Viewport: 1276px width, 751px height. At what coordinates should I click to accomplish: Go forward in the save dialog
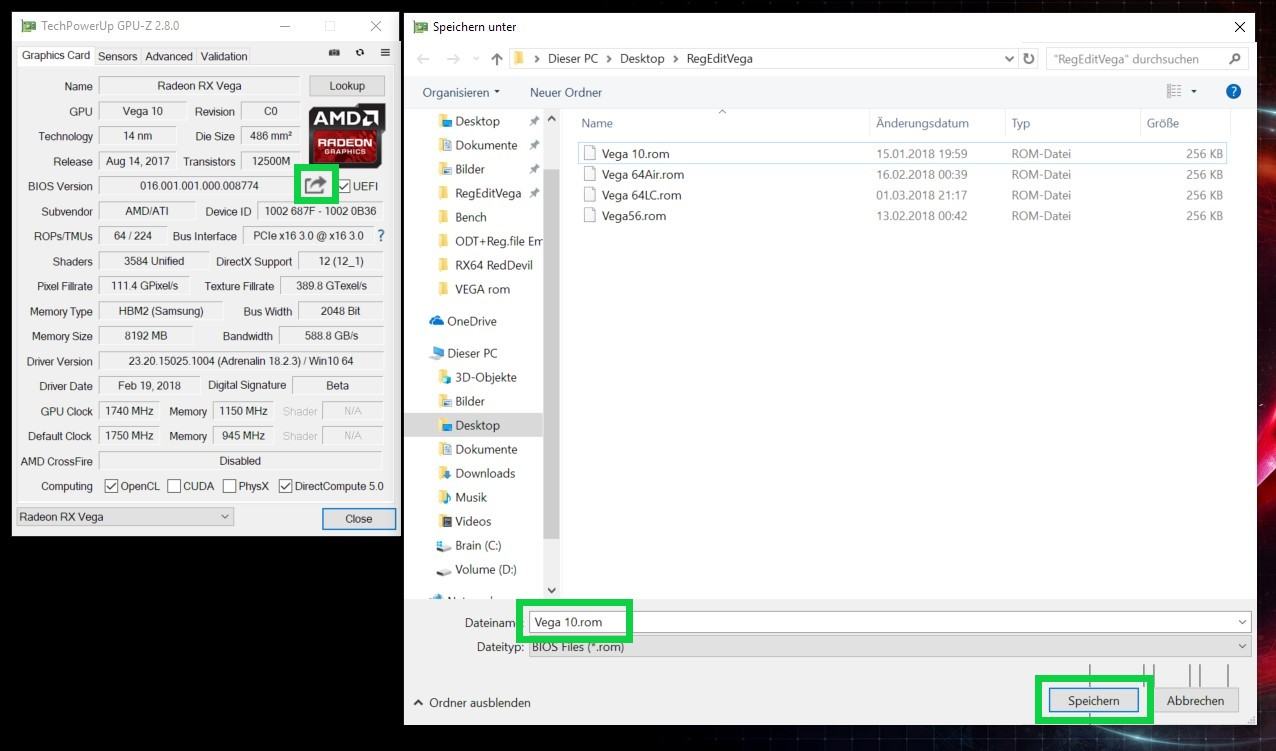click(x=453, y=59)
